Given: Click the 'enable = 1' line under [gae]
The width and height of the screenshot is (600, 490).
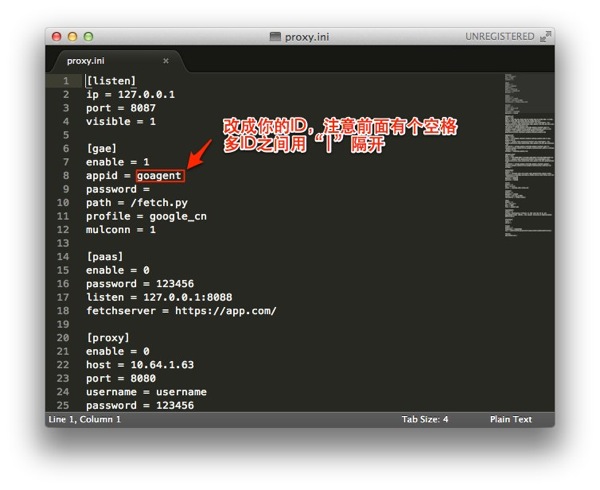Looking at the screenshot, I should (x=117, y=162).
